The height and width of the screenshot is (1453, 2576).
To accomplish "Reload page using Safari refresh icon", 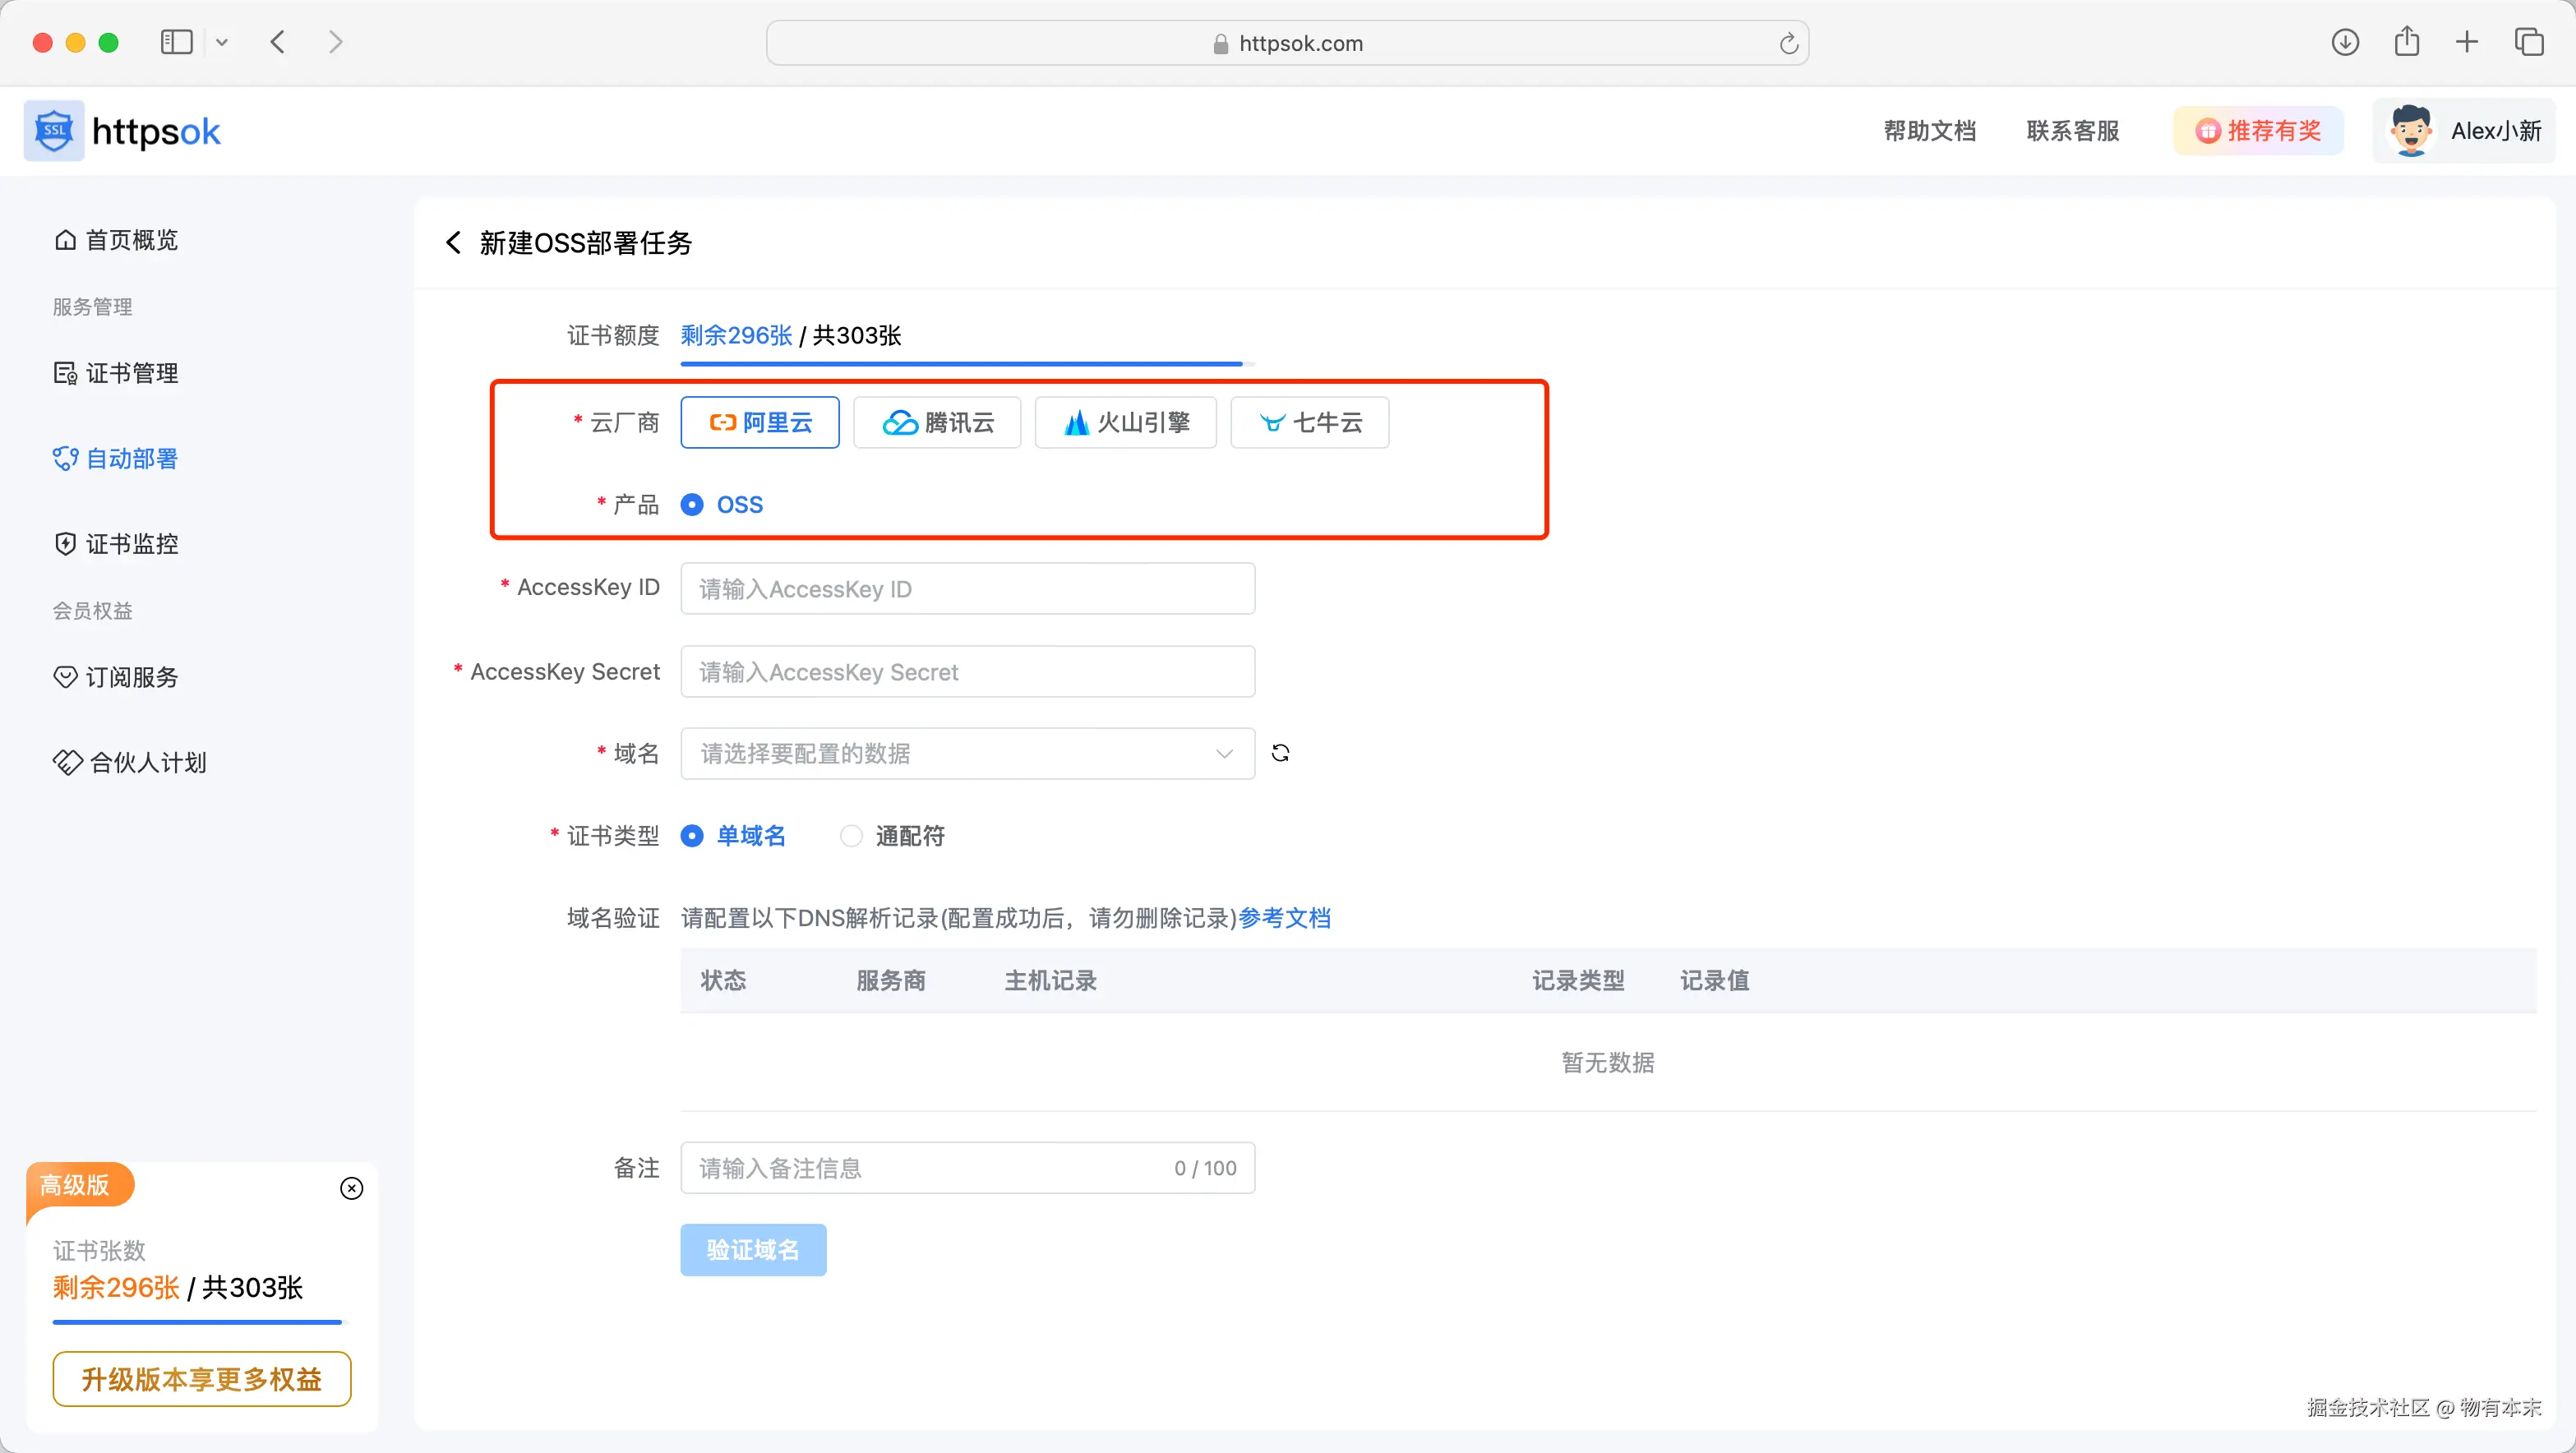I will (1788, 43).
